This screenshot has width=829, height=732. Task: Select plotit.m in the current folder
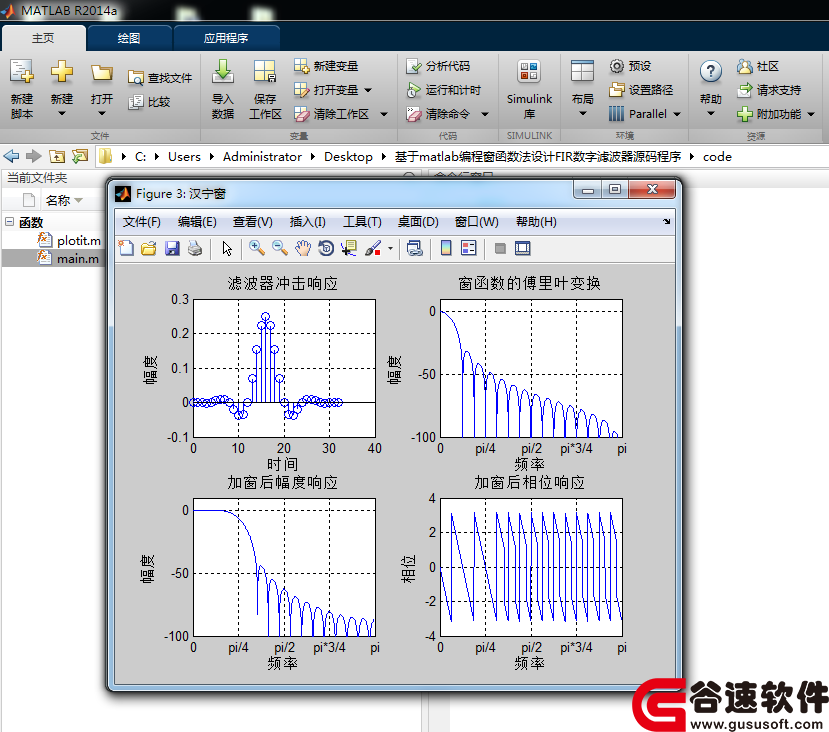coord(79,240)
